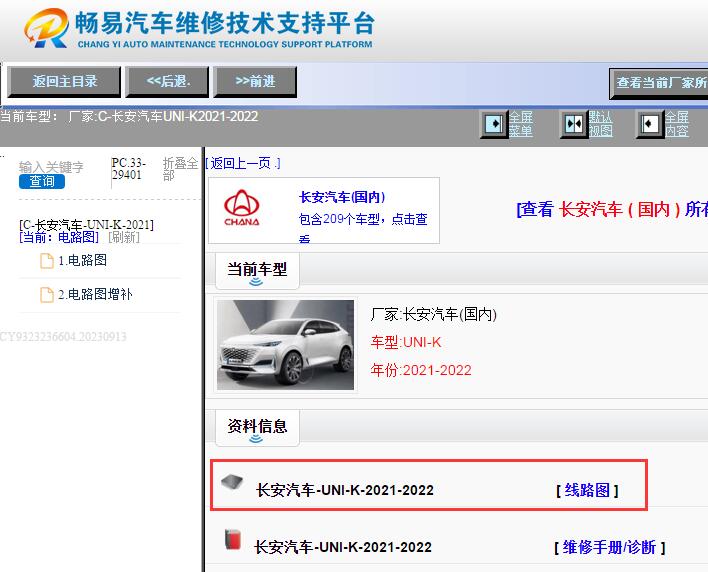Click the blue 查询 search button
This screenshot has height=572, width=708.
[42, 181]
